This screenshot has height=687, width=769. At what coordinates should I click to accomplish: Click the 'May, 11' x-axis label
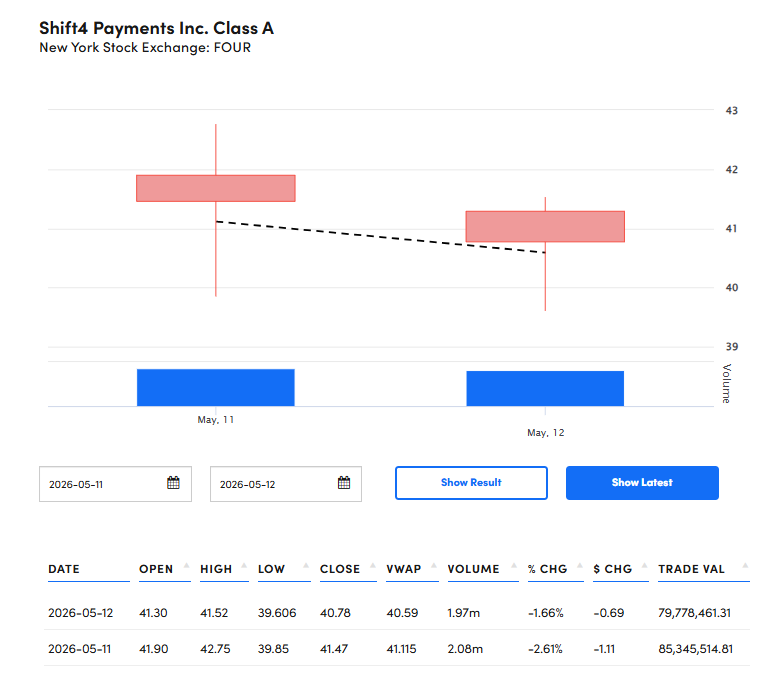216,420
